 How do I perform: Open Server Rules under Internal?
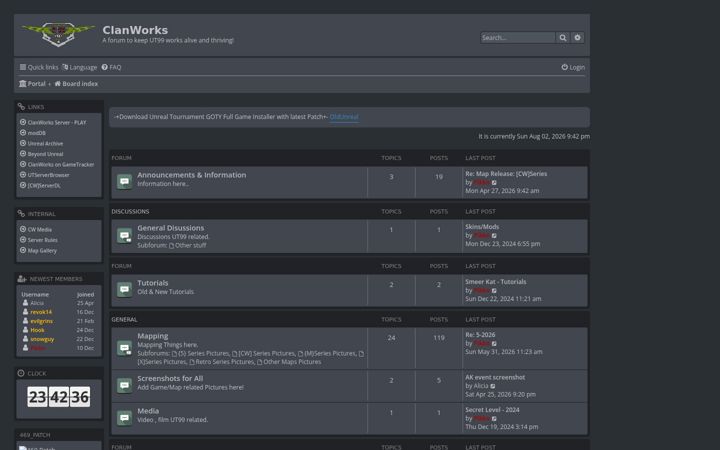pyautogui.click(x=42, y=240)
